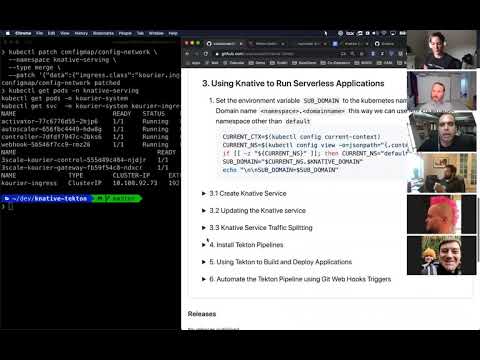Expand 6. Automate the Tekton Pipeline section
480x360 pixels.
297,279
